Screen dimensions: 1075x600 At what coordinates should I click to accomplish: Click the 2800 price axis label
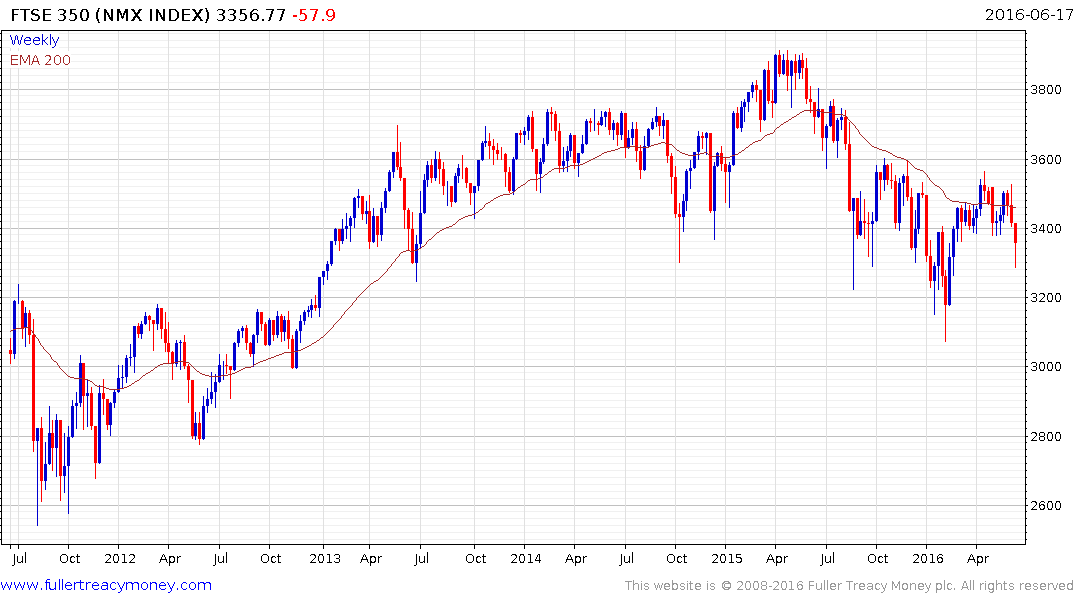pyautogui.click(x=1046, y=437)
